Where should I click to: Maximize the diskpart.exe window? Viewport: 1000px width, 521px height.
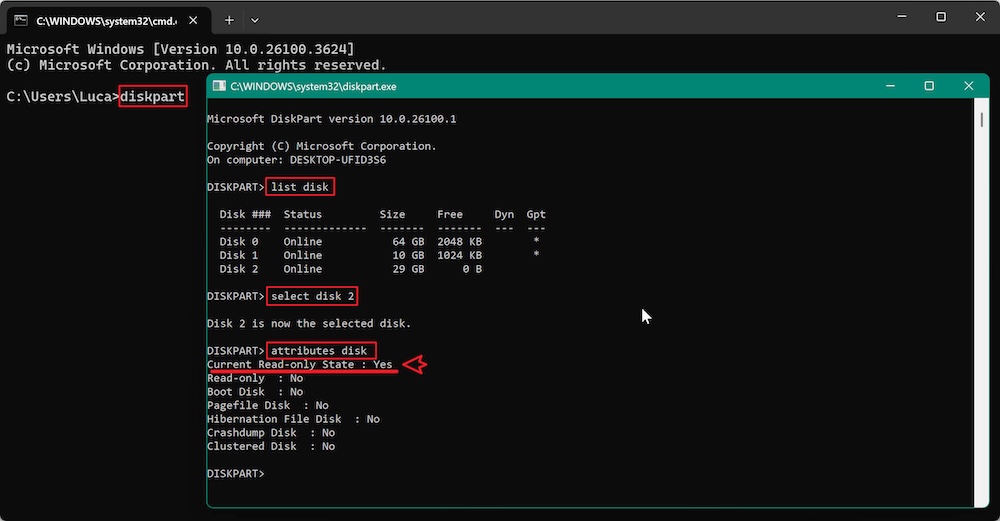[929, 87]
